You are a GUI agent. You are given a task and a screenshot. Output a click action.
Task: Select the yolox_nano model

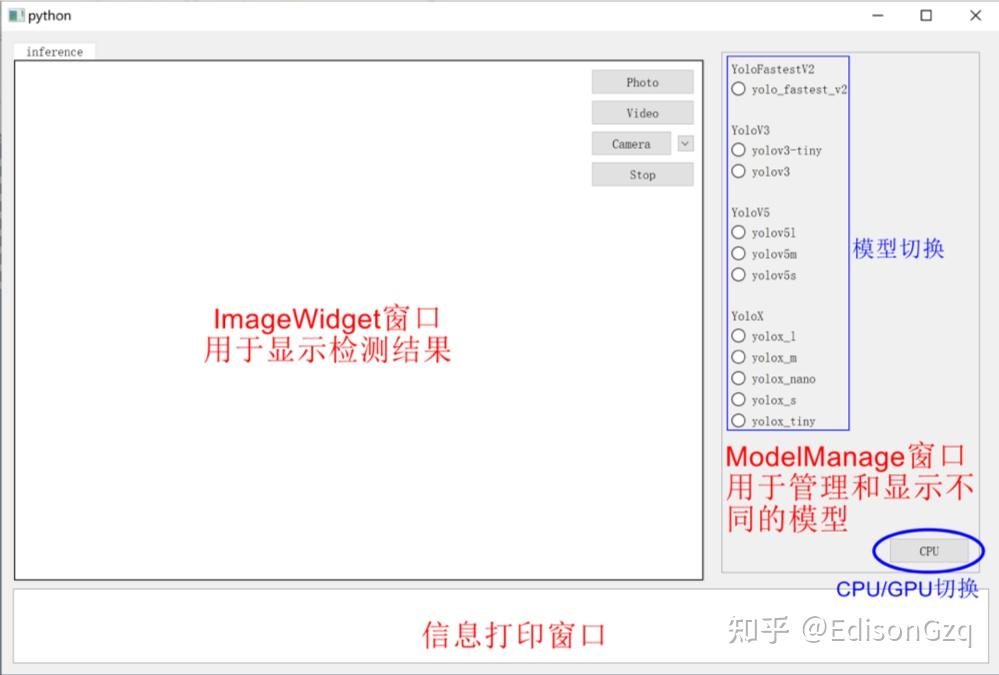pos(738,378)
